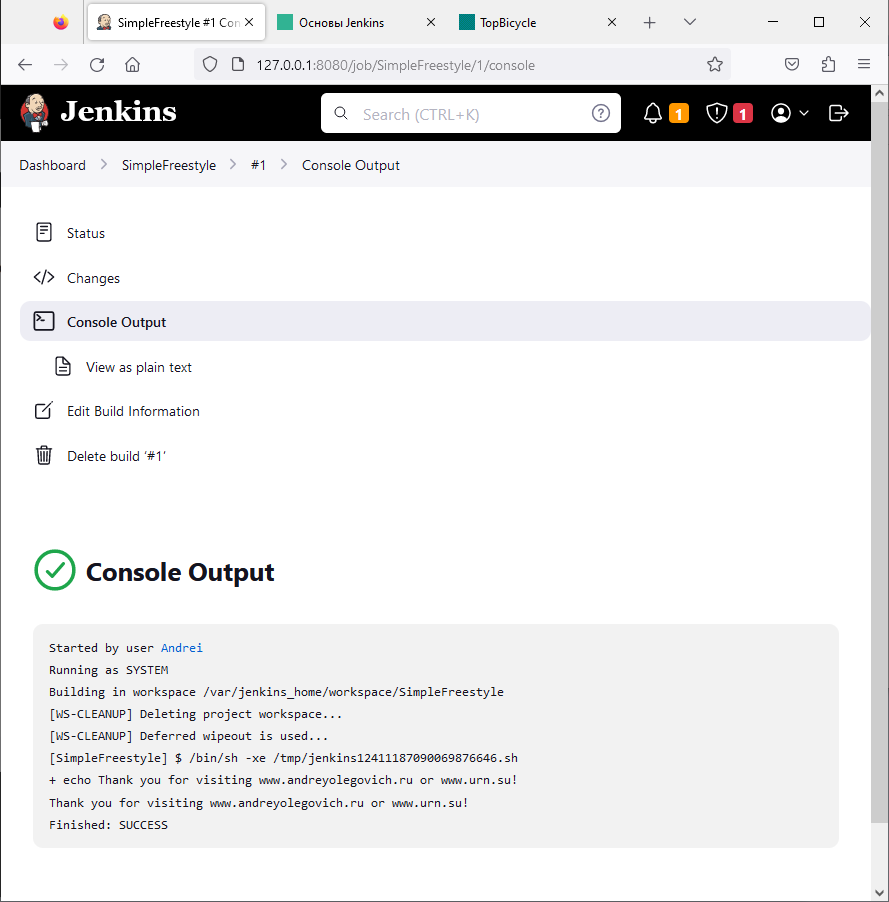The width and height of the screenshot is (889, 902).
Task: Click the trash can delete icon
Action: pyautogui.click(x=44, y=455)
